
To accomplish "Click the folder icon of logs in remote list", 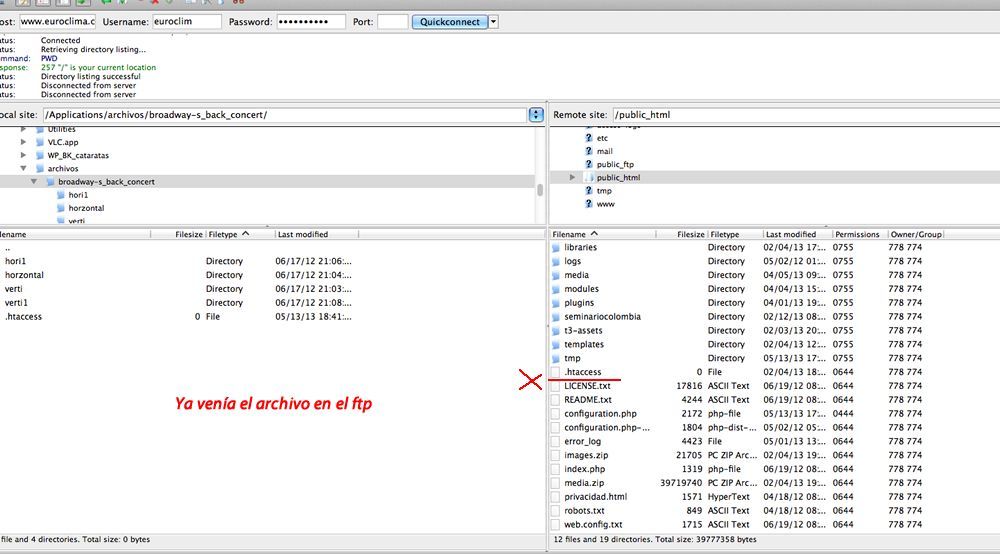I will pyautogui.click(x=555, y=261).
